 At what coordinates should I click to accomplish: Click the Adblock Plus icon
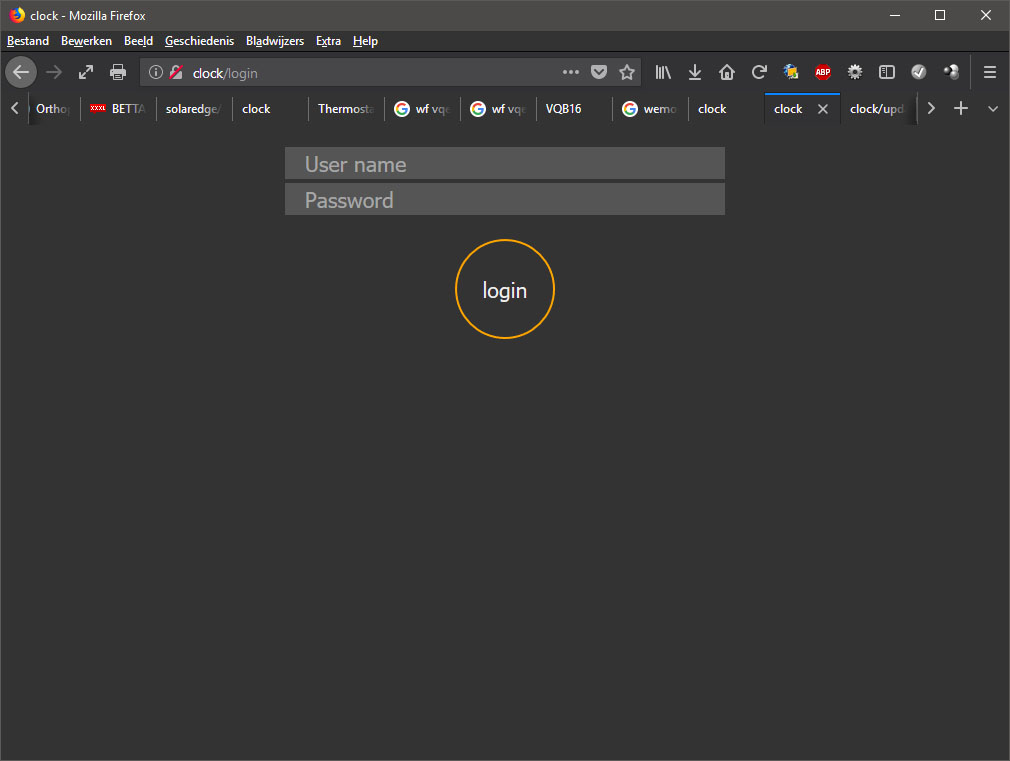tap(823, 72)
